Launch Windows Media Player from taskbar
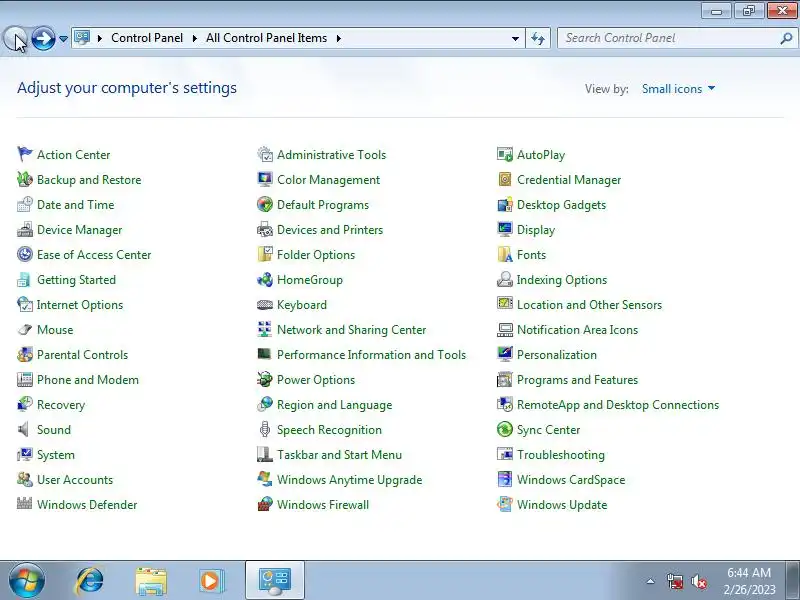Viewport: 800px width, 600px height. 210,581
